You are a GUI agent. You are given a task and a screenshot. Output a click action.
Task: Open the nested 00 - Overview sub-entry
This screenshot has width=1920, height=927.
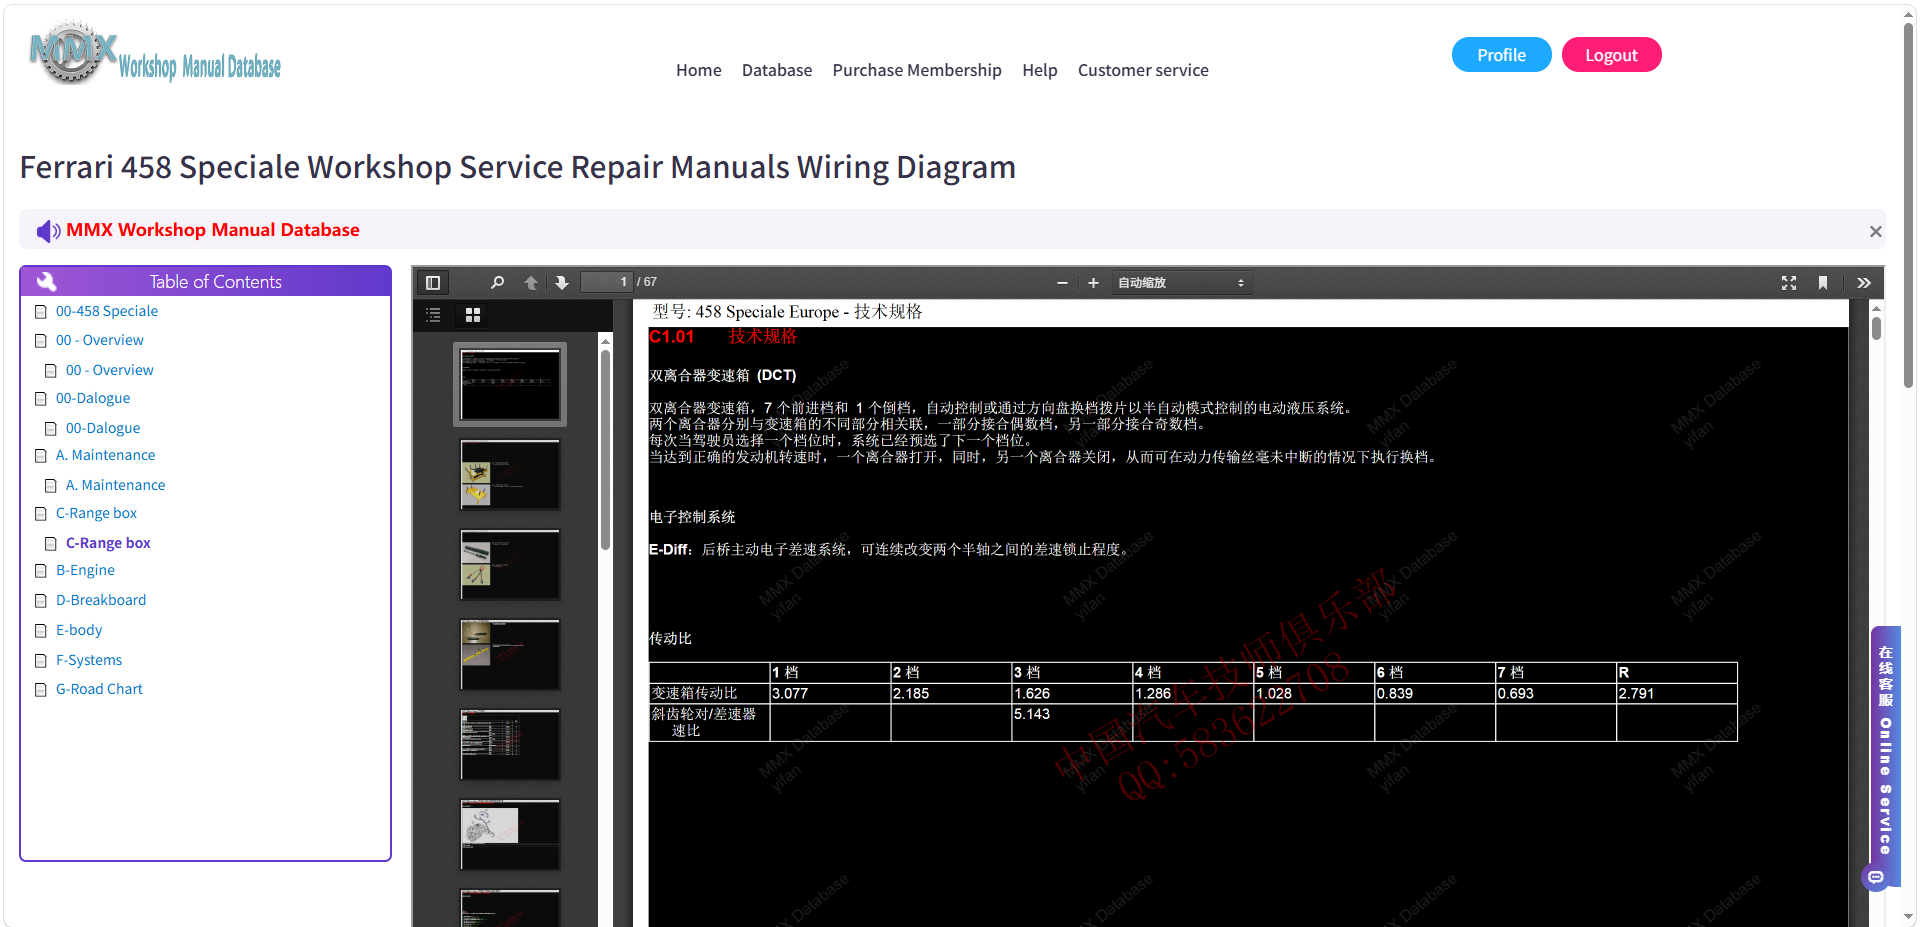click(110, 370)
